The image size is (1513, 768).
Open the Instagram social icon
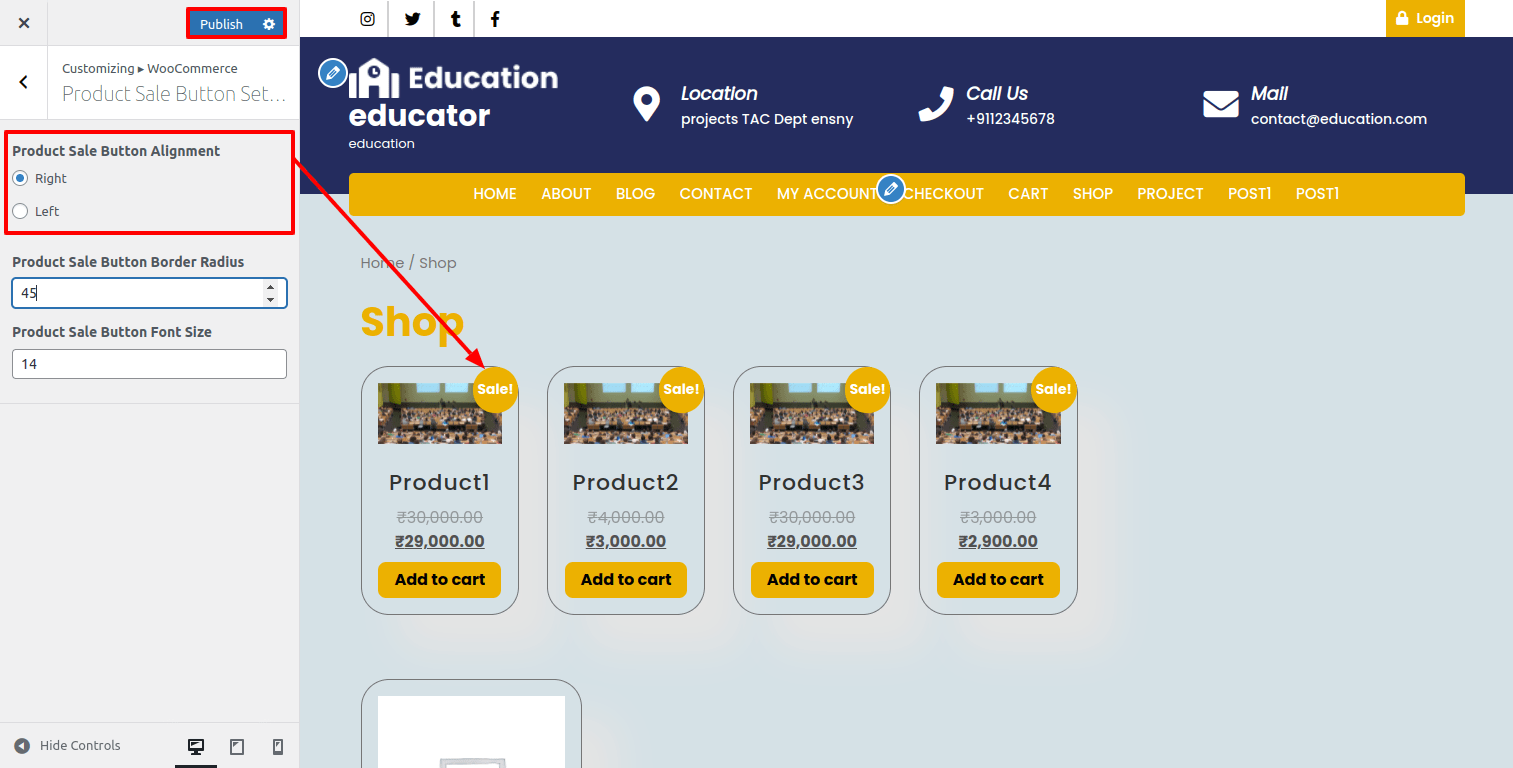pos(368,19)
